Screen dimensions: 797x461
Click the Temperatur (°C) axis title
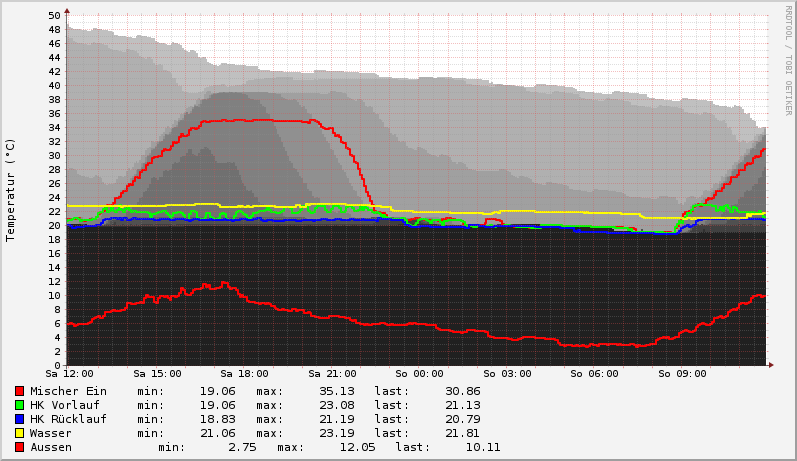pos(11,189)
